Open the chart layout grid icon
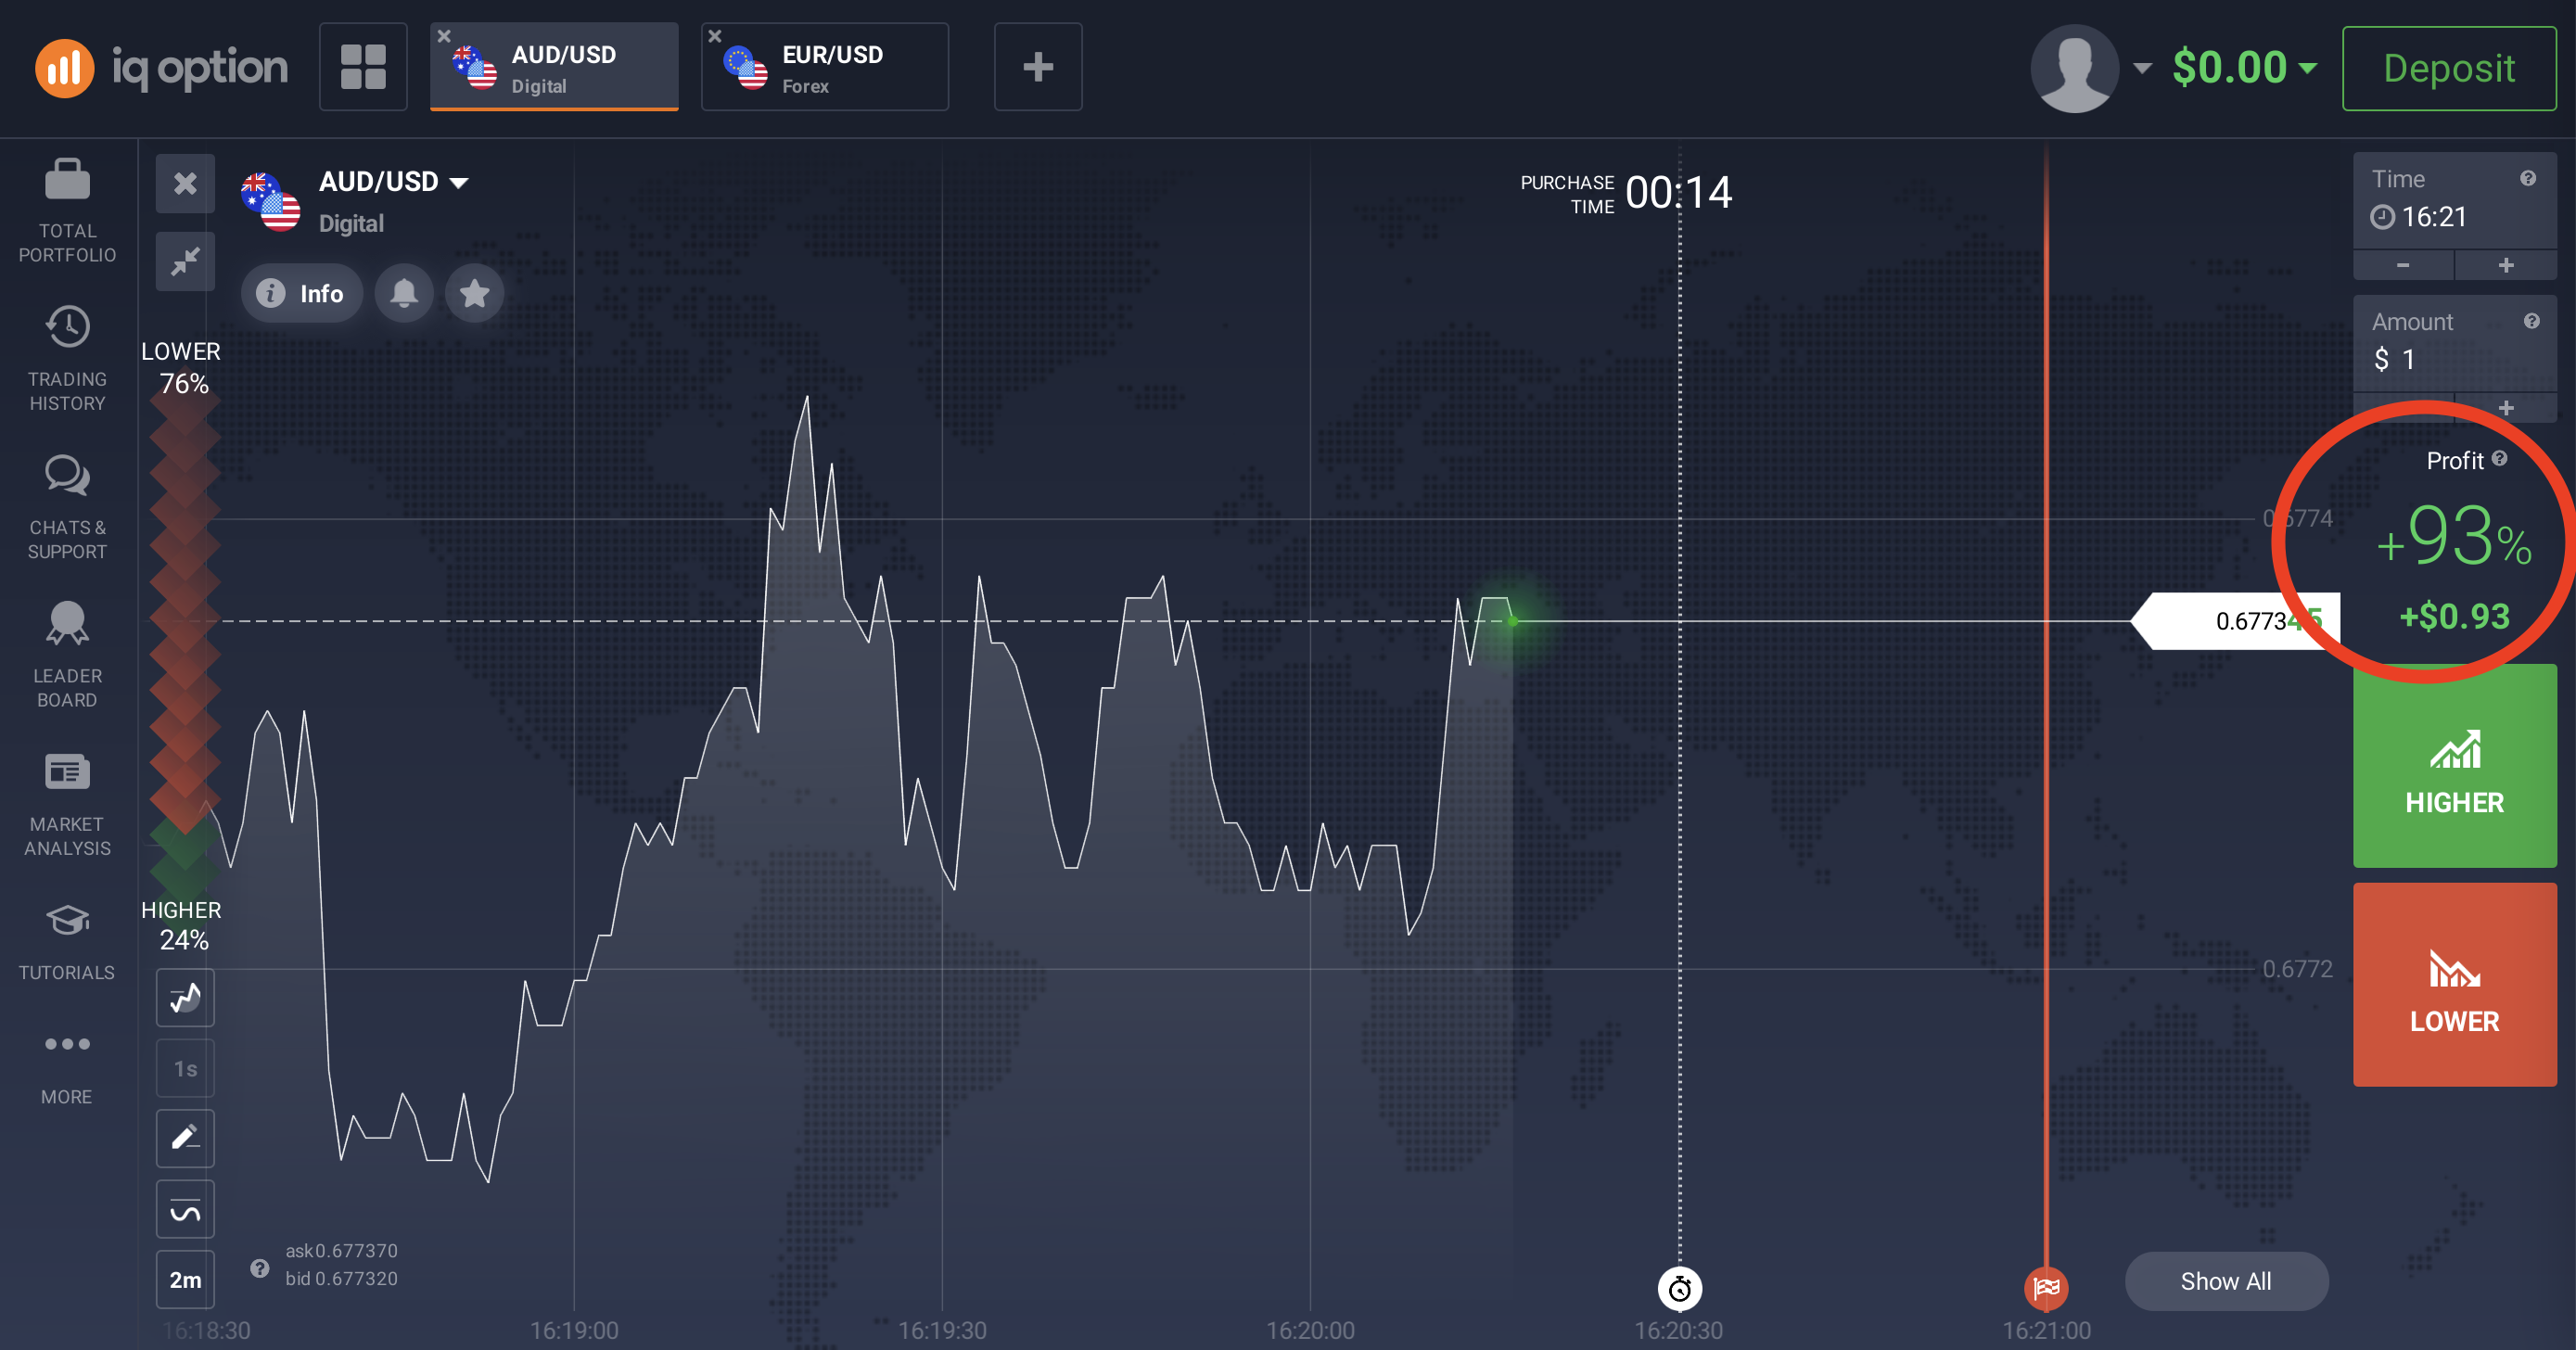The width and height of the screenshot is (2576, 1350). 363,67
